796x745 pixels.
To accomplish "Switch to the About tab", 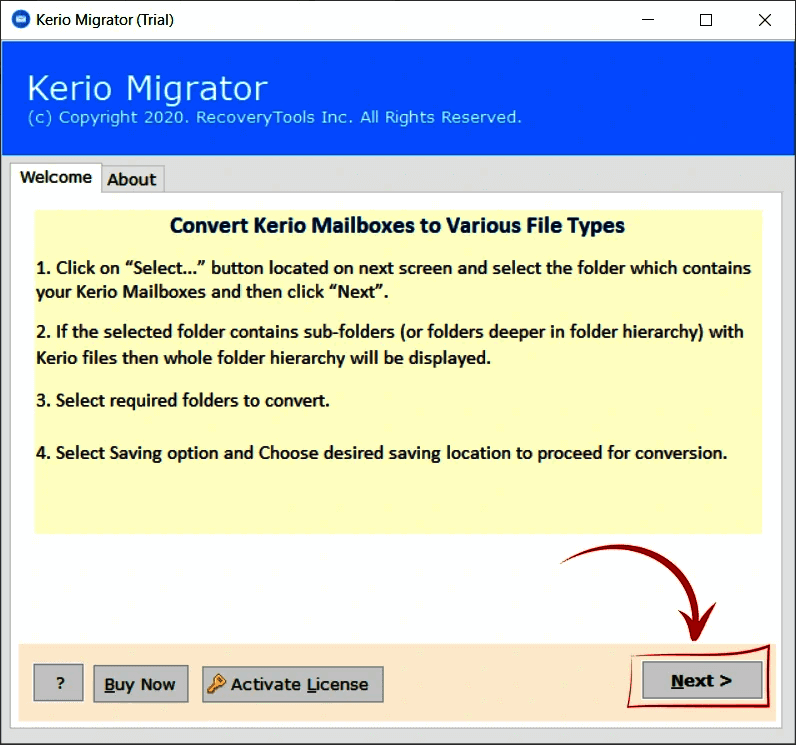I will 131,179.
